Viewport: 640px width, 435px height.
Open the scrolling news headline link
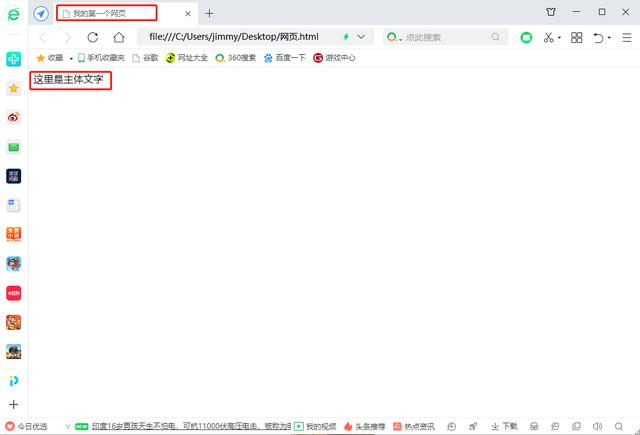191,426
